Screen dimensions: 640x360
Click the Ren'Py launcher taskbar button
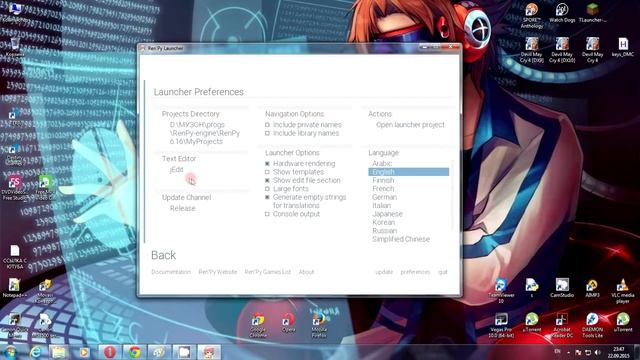click(x=209, y=352)
